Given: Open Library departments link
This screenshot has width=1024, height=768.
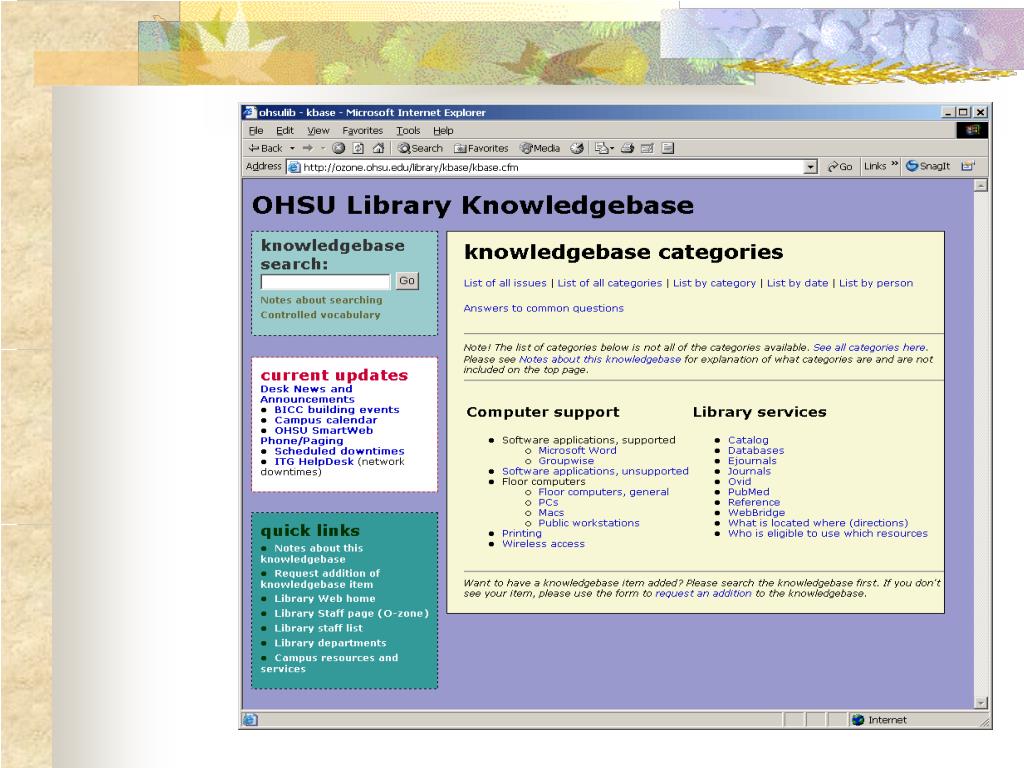Looking at the screenshot, I should point(330,643).
